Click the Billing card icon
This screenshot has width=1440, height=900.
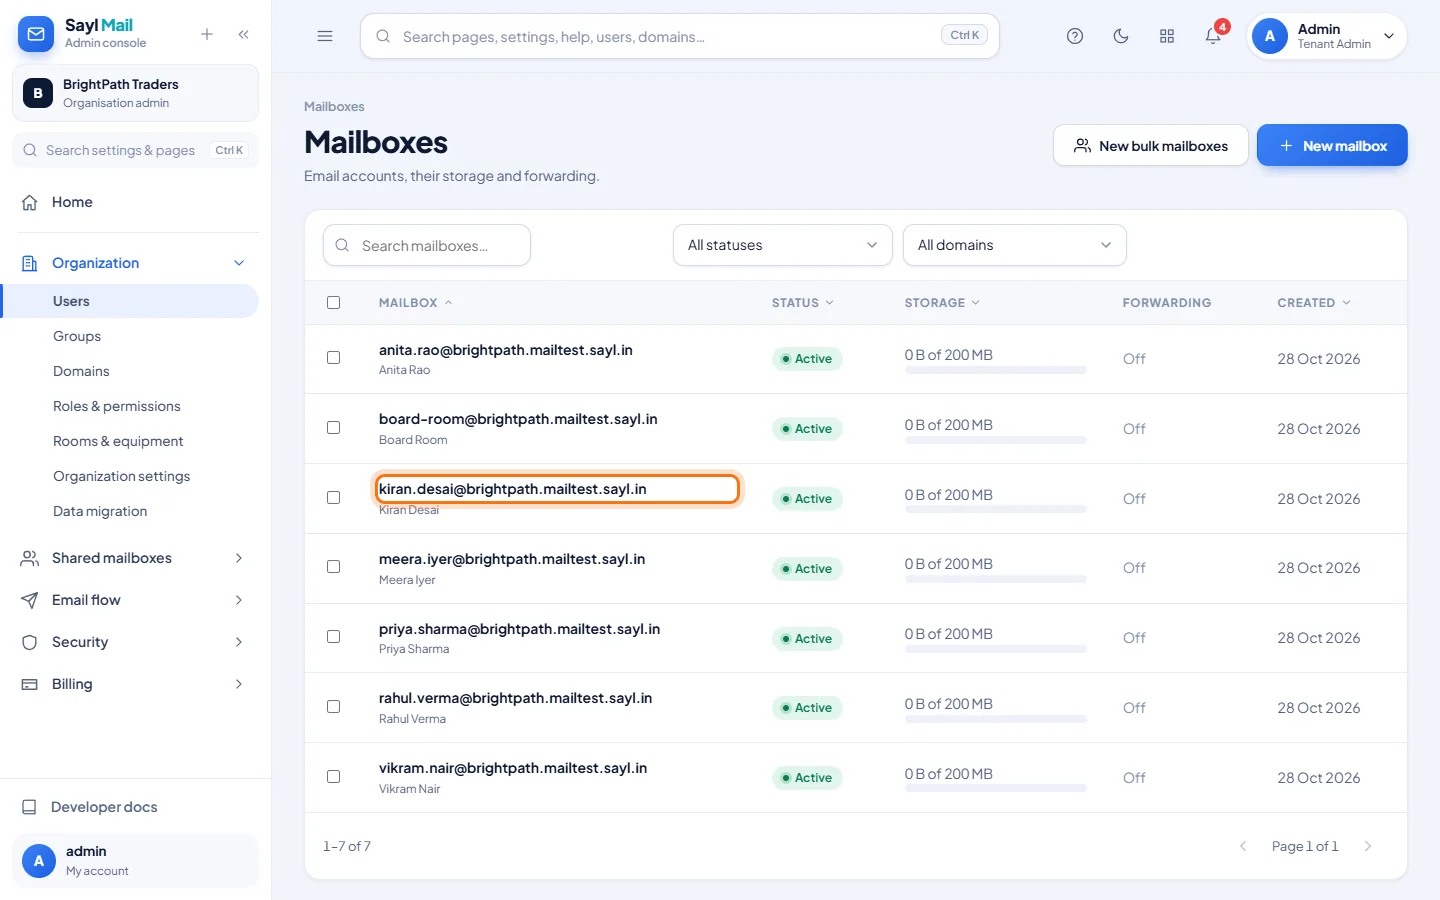coord(30,684)
